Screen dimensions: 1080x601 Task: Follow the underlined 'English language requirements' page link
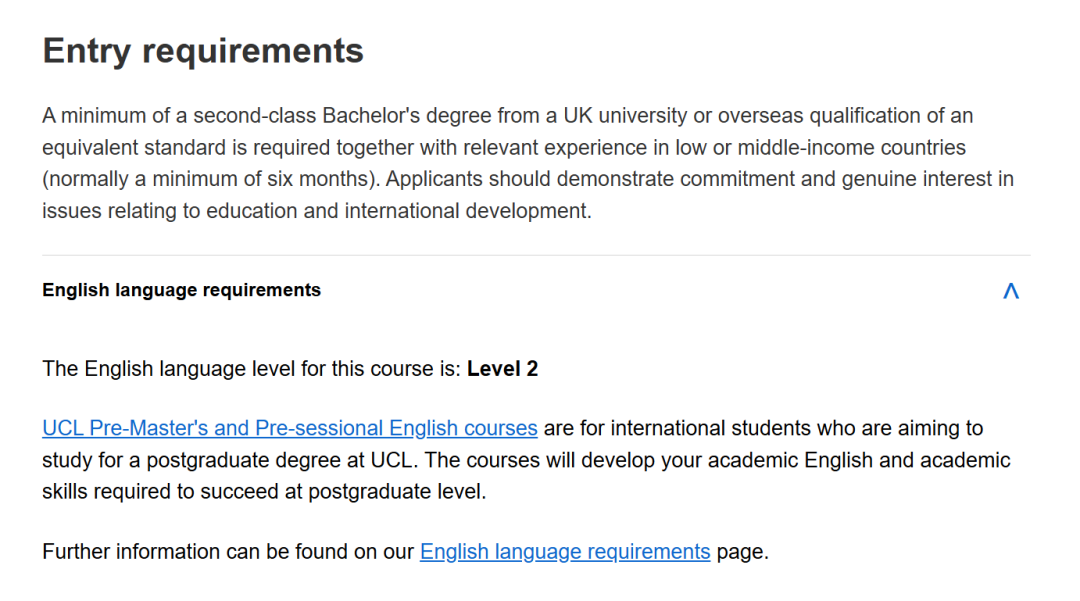(565, 551)
